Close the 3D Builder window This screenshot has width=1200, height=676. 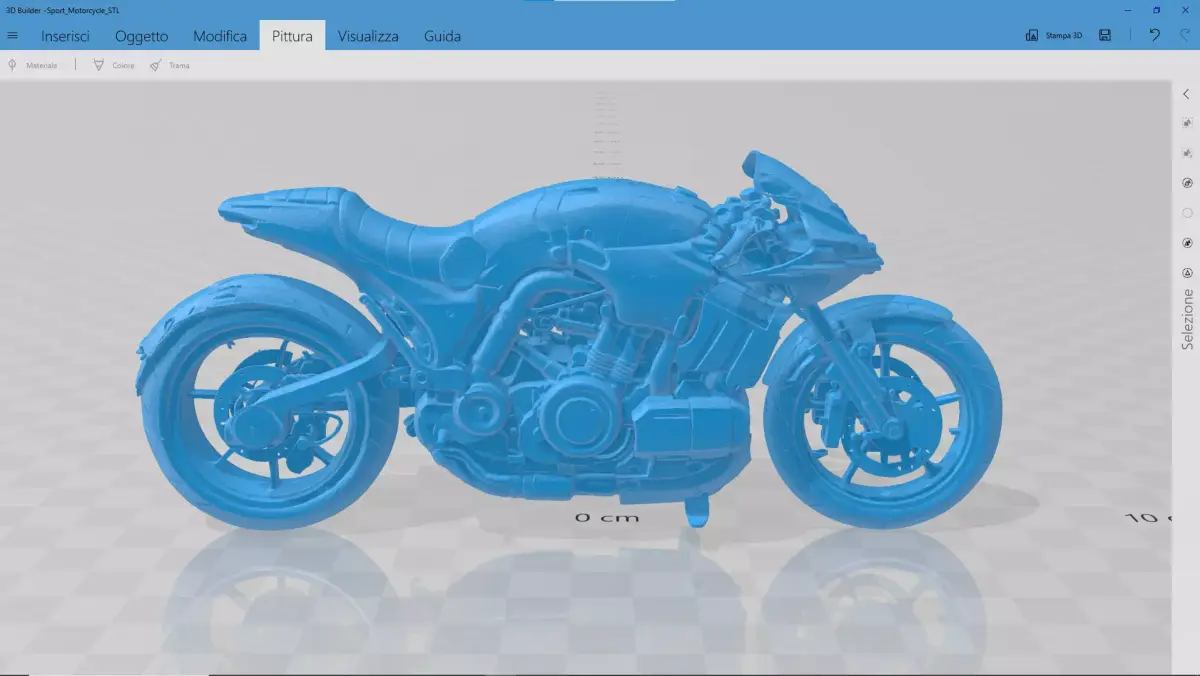1187,9
